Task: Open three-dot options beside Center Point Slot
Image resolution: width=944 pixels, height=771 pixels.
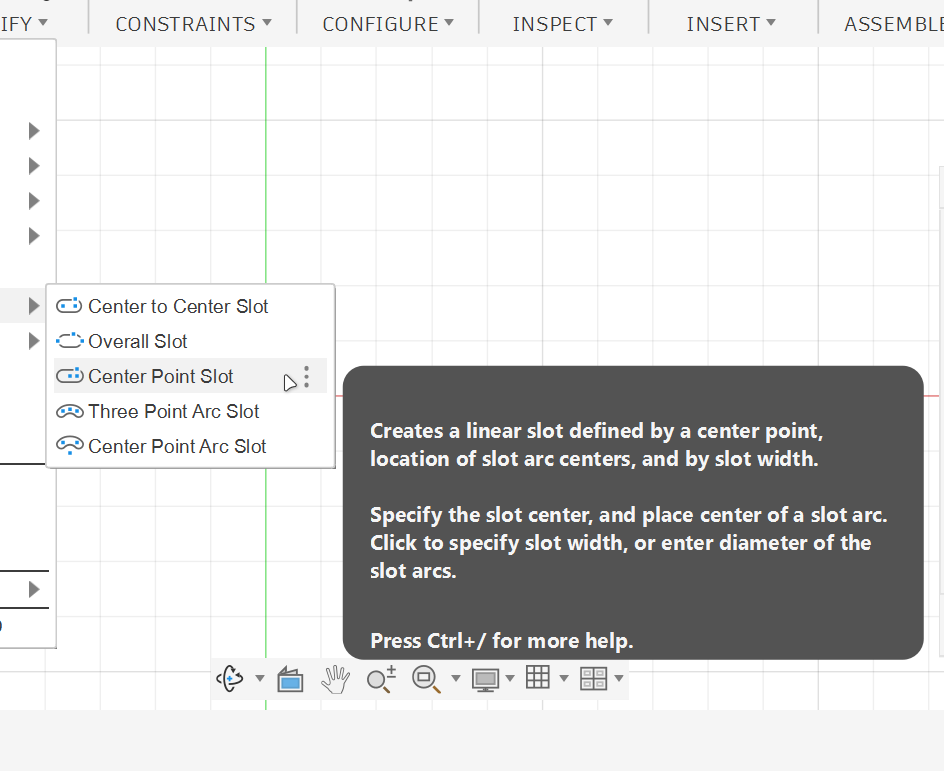Action: (x=306, y=377)
